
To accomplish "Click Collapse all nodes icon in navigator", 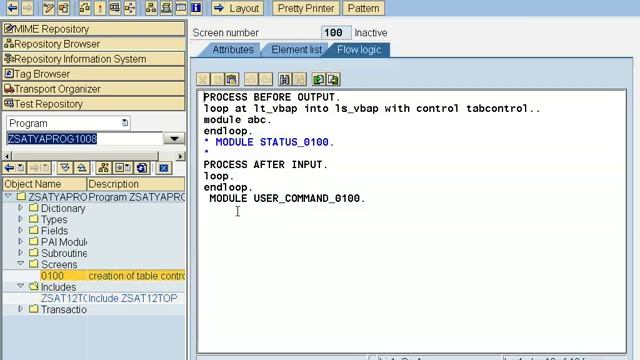I will (x=81, y=168).
